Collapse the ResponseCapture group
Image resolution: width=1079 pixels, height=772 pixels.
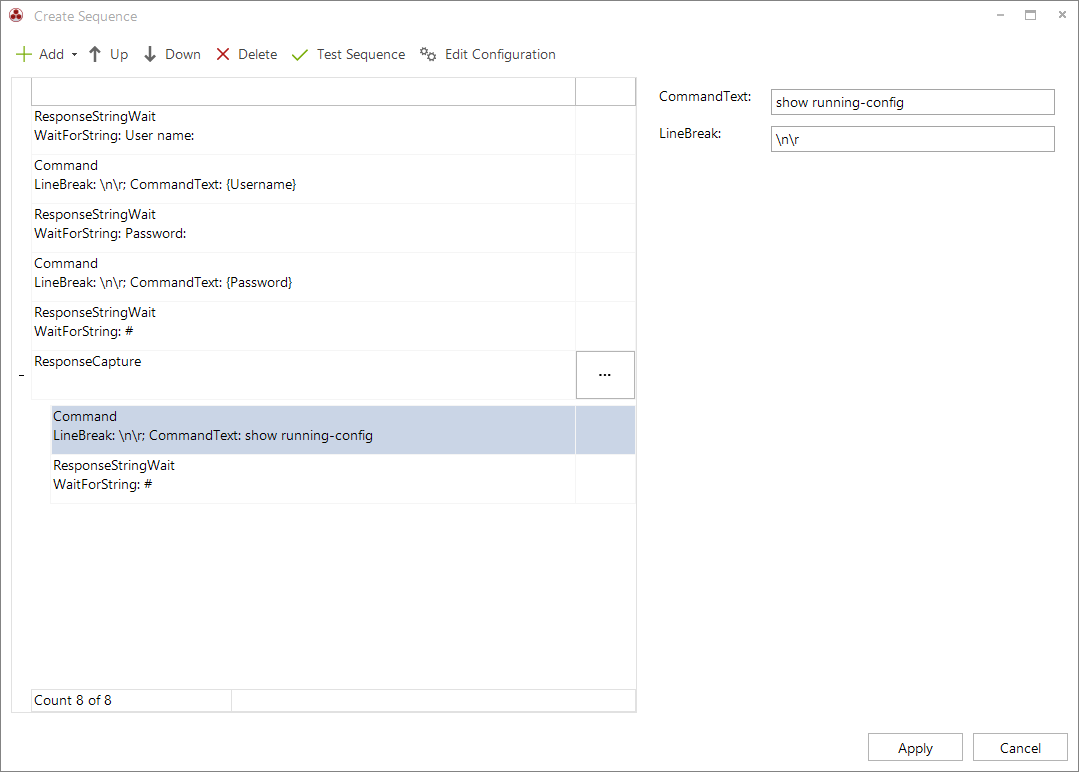[21, 376]
